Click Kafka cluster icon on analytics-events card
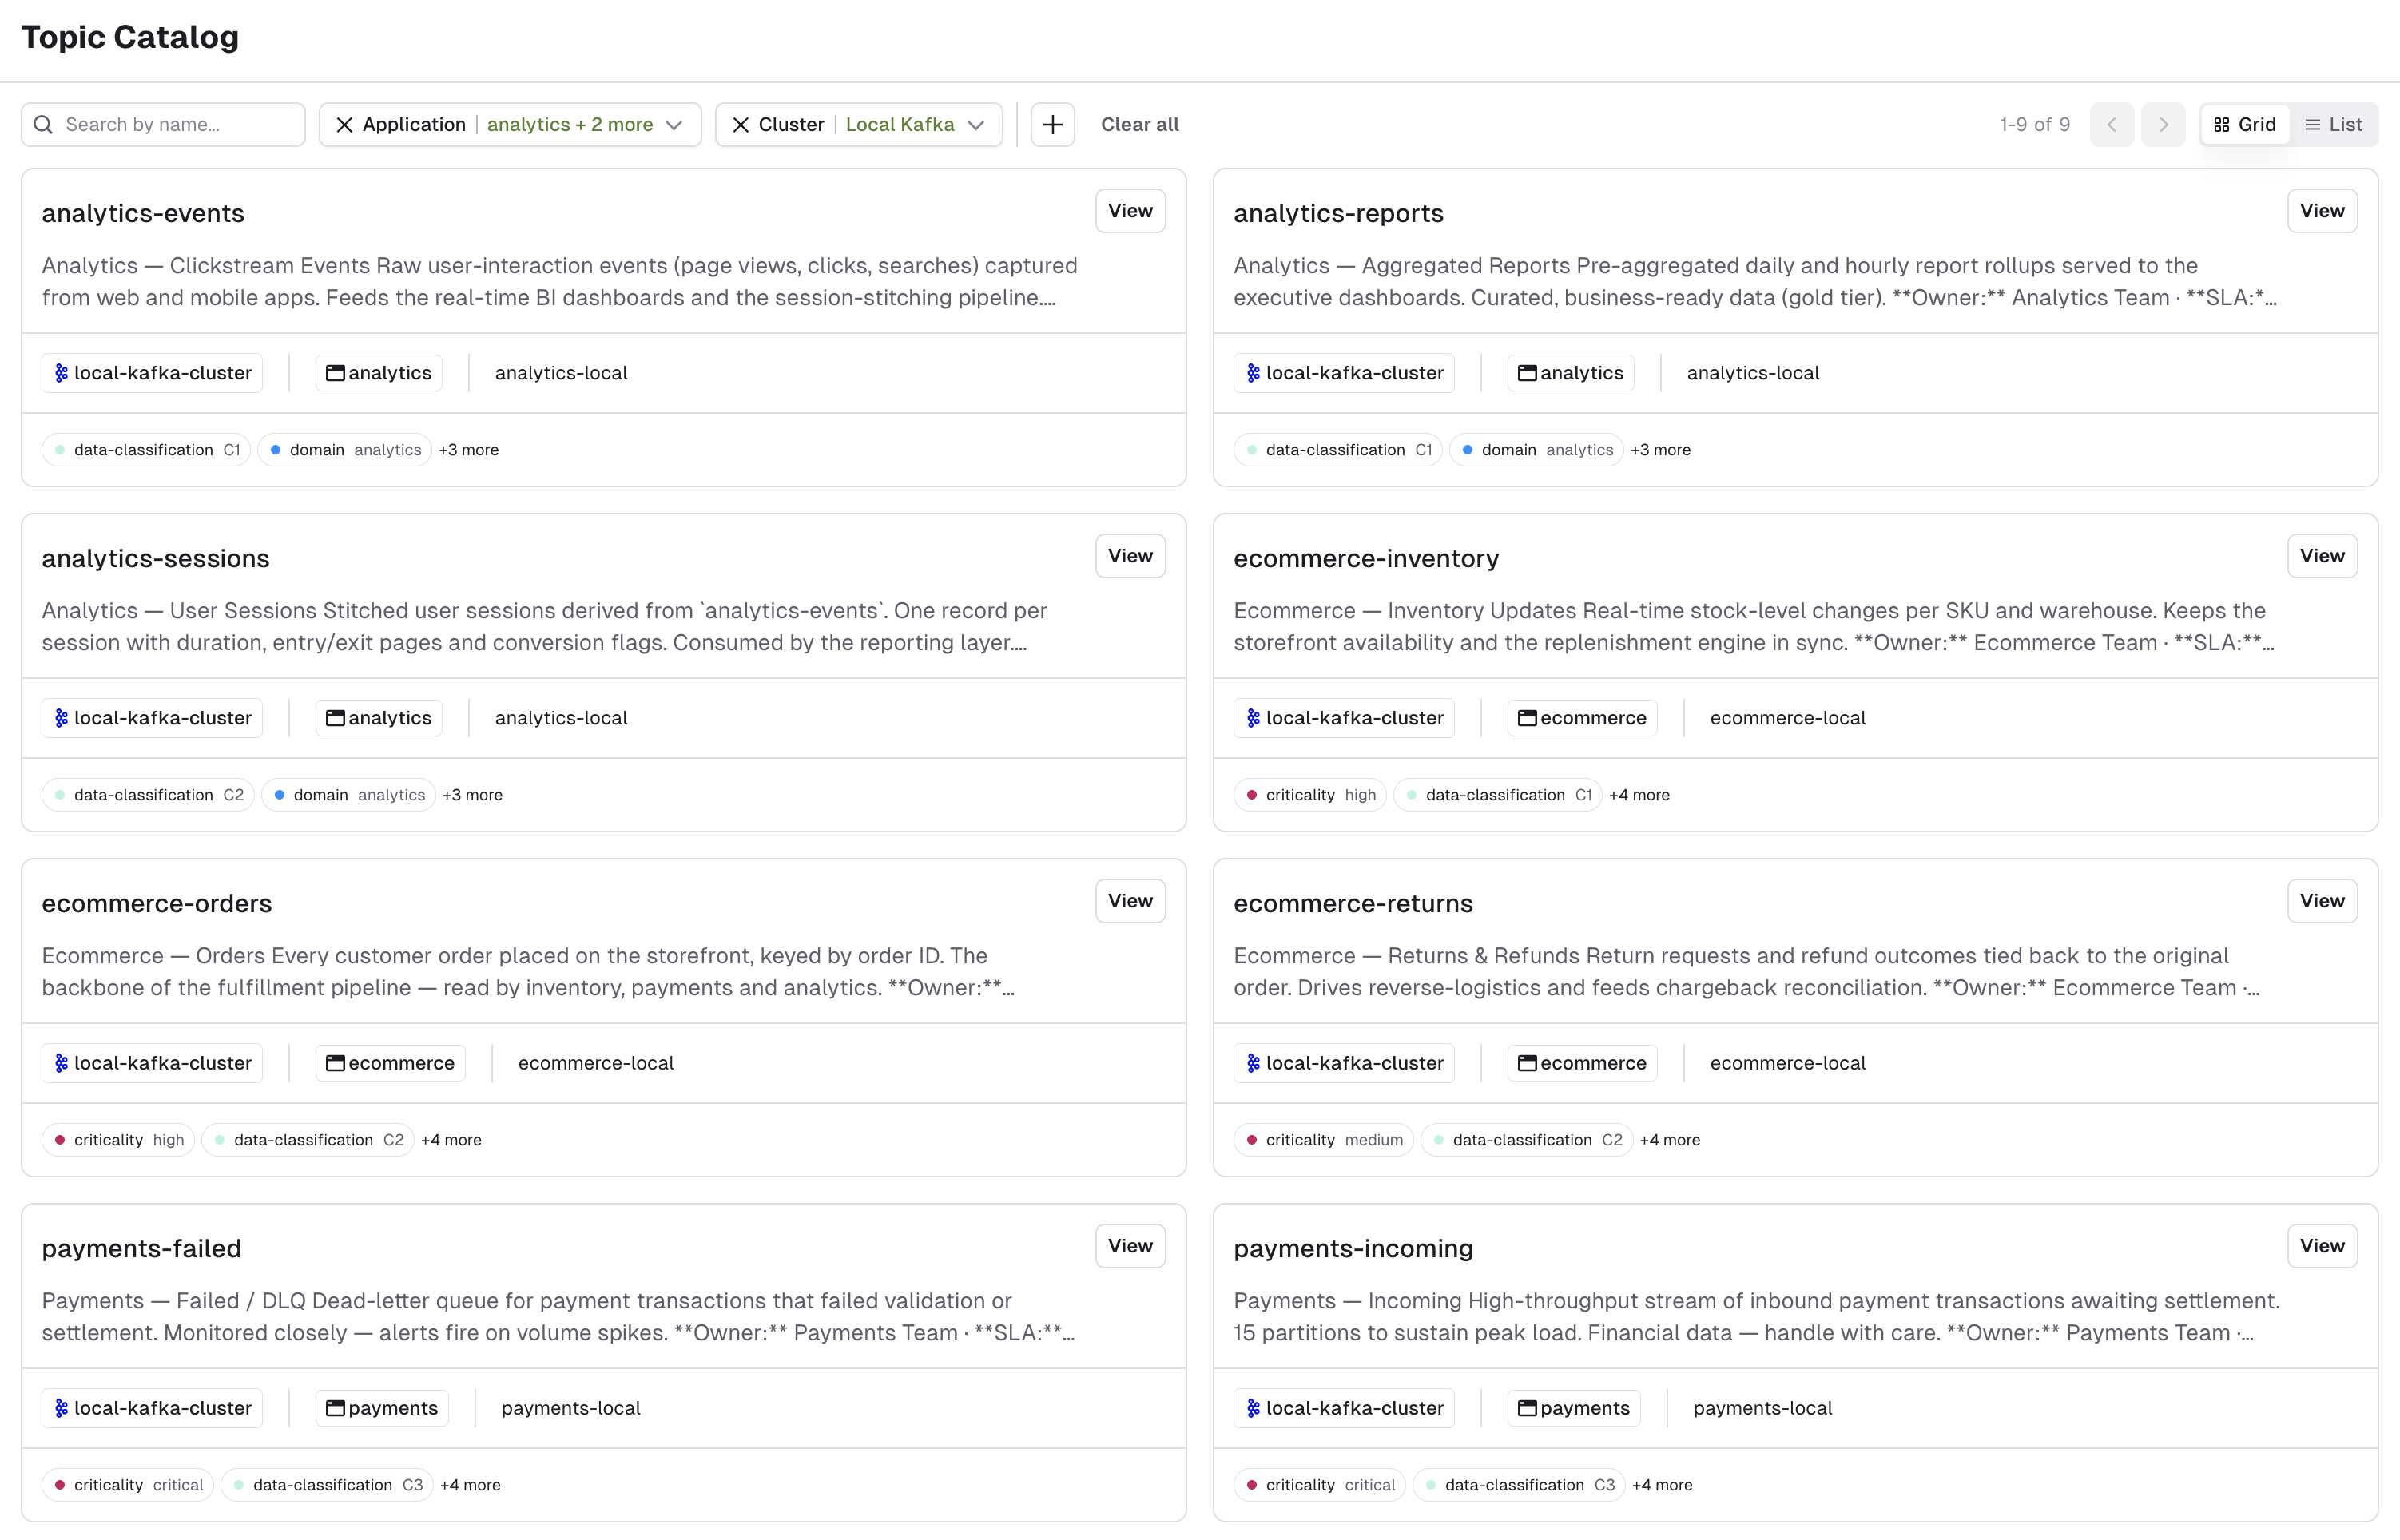2400x1540 pixels. [x=61, y=373]
